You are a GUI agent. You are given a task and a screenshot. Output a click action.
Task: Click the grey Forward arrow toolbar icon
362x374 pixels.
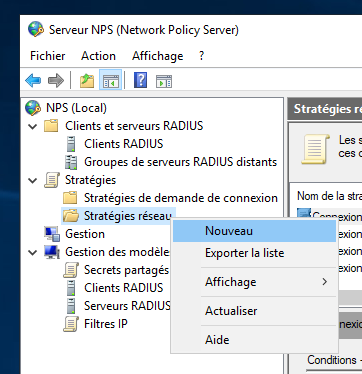56,81
